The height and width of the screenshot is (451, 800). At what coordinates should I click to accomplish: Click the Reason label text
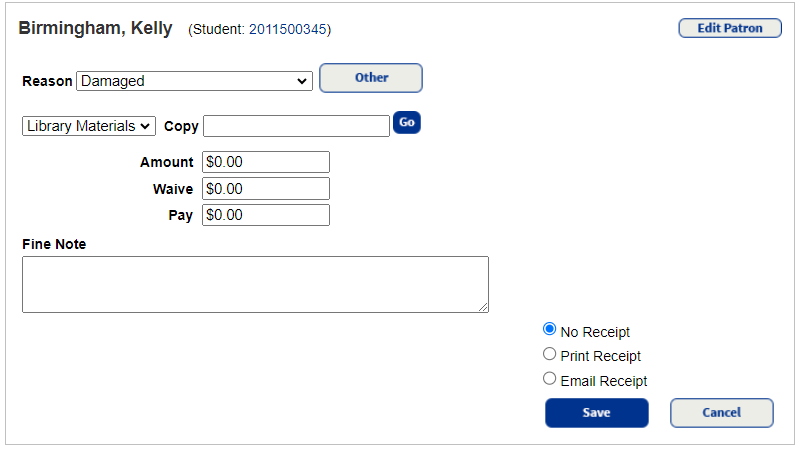(47, 81)
